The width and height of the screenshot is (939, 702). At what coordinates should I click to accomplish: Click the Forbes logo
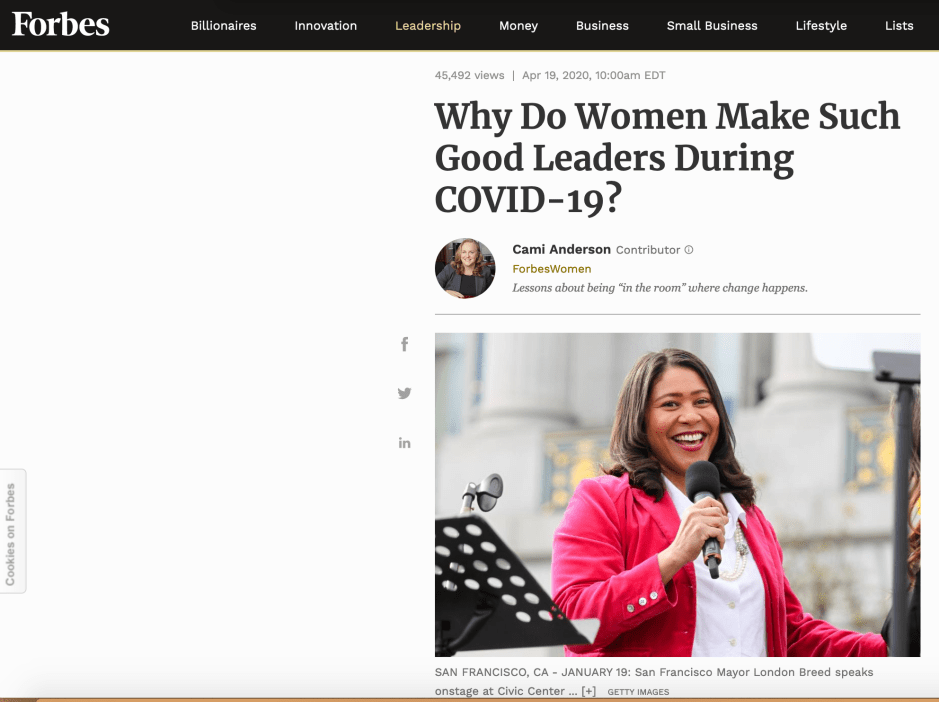click(x=61, y=25)
